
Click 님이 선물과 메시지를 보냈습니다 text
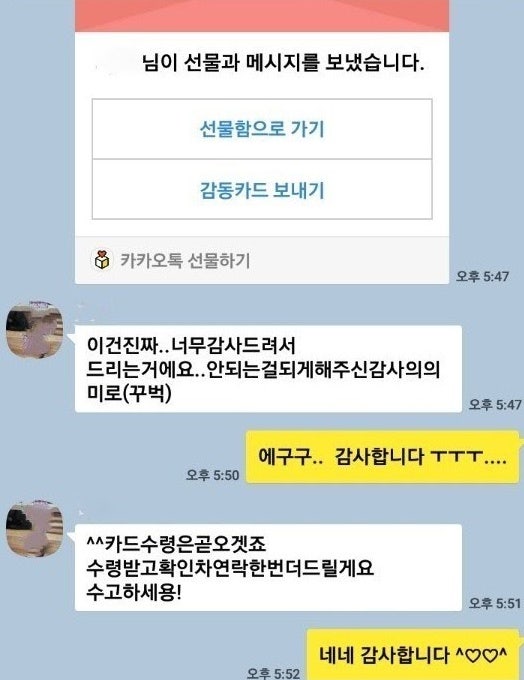click(283, 63)
